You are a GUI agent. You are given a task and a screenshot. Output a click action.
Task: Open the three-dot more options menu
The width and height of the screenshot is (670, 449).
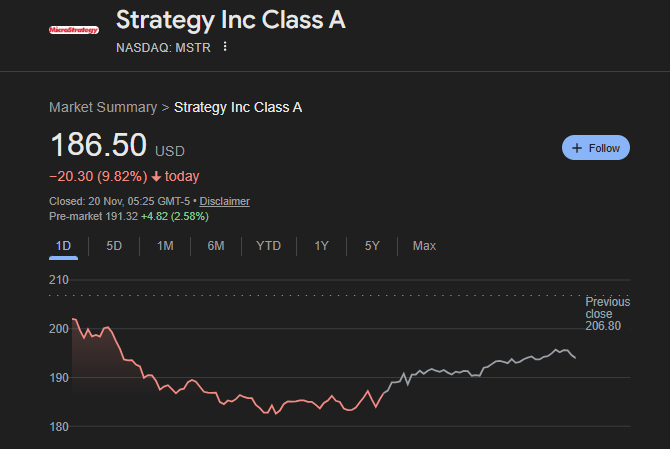click(225, 46)
